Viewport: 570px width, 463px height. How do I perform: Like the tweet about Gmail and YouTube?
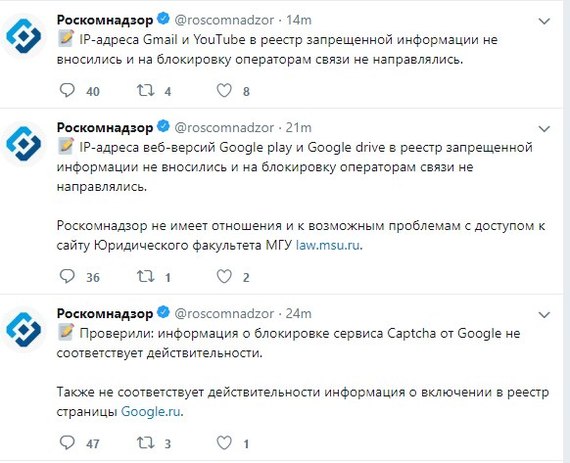tap(224, 90)
